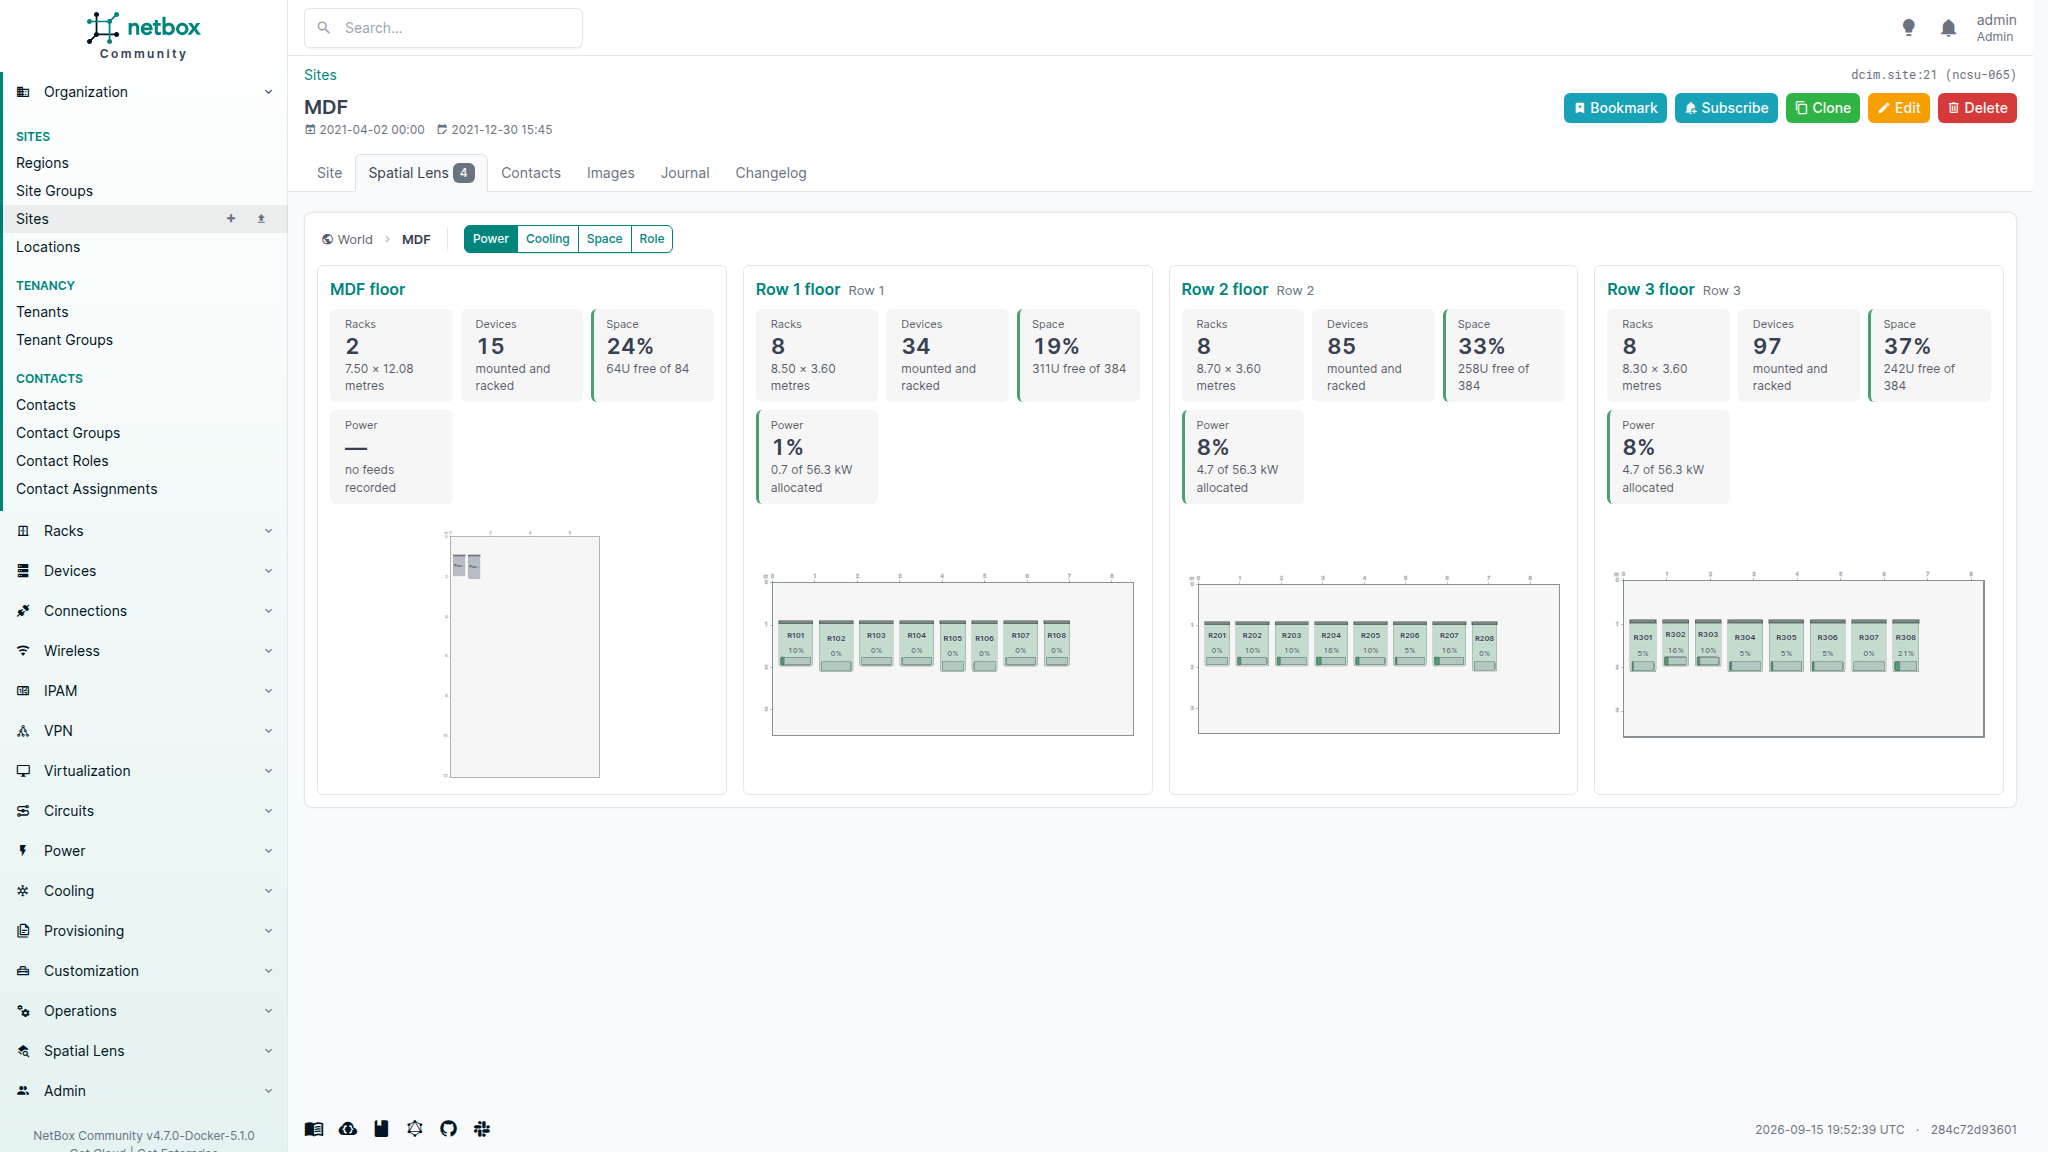
Task: Open the cloud icon in footer
Action: 348,1129
